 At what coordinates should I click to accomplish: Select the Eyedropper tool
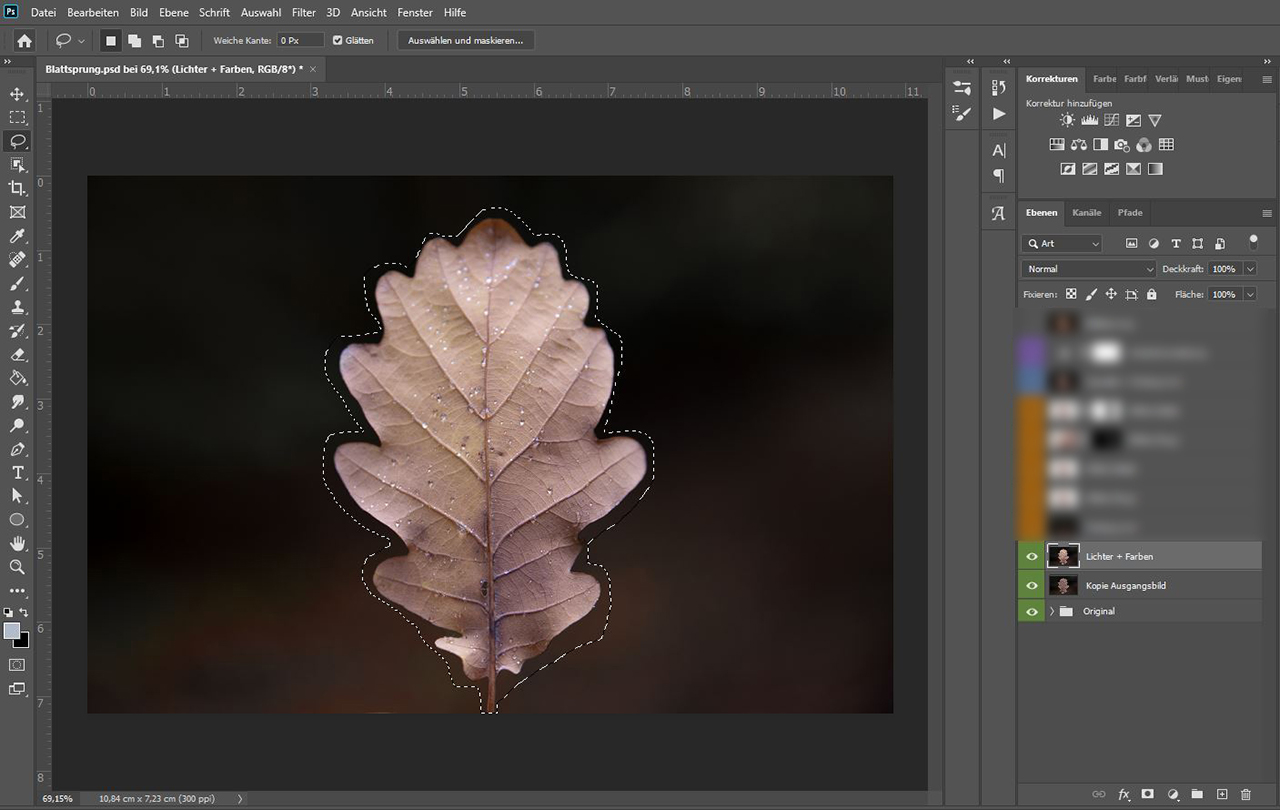(17, 236)
